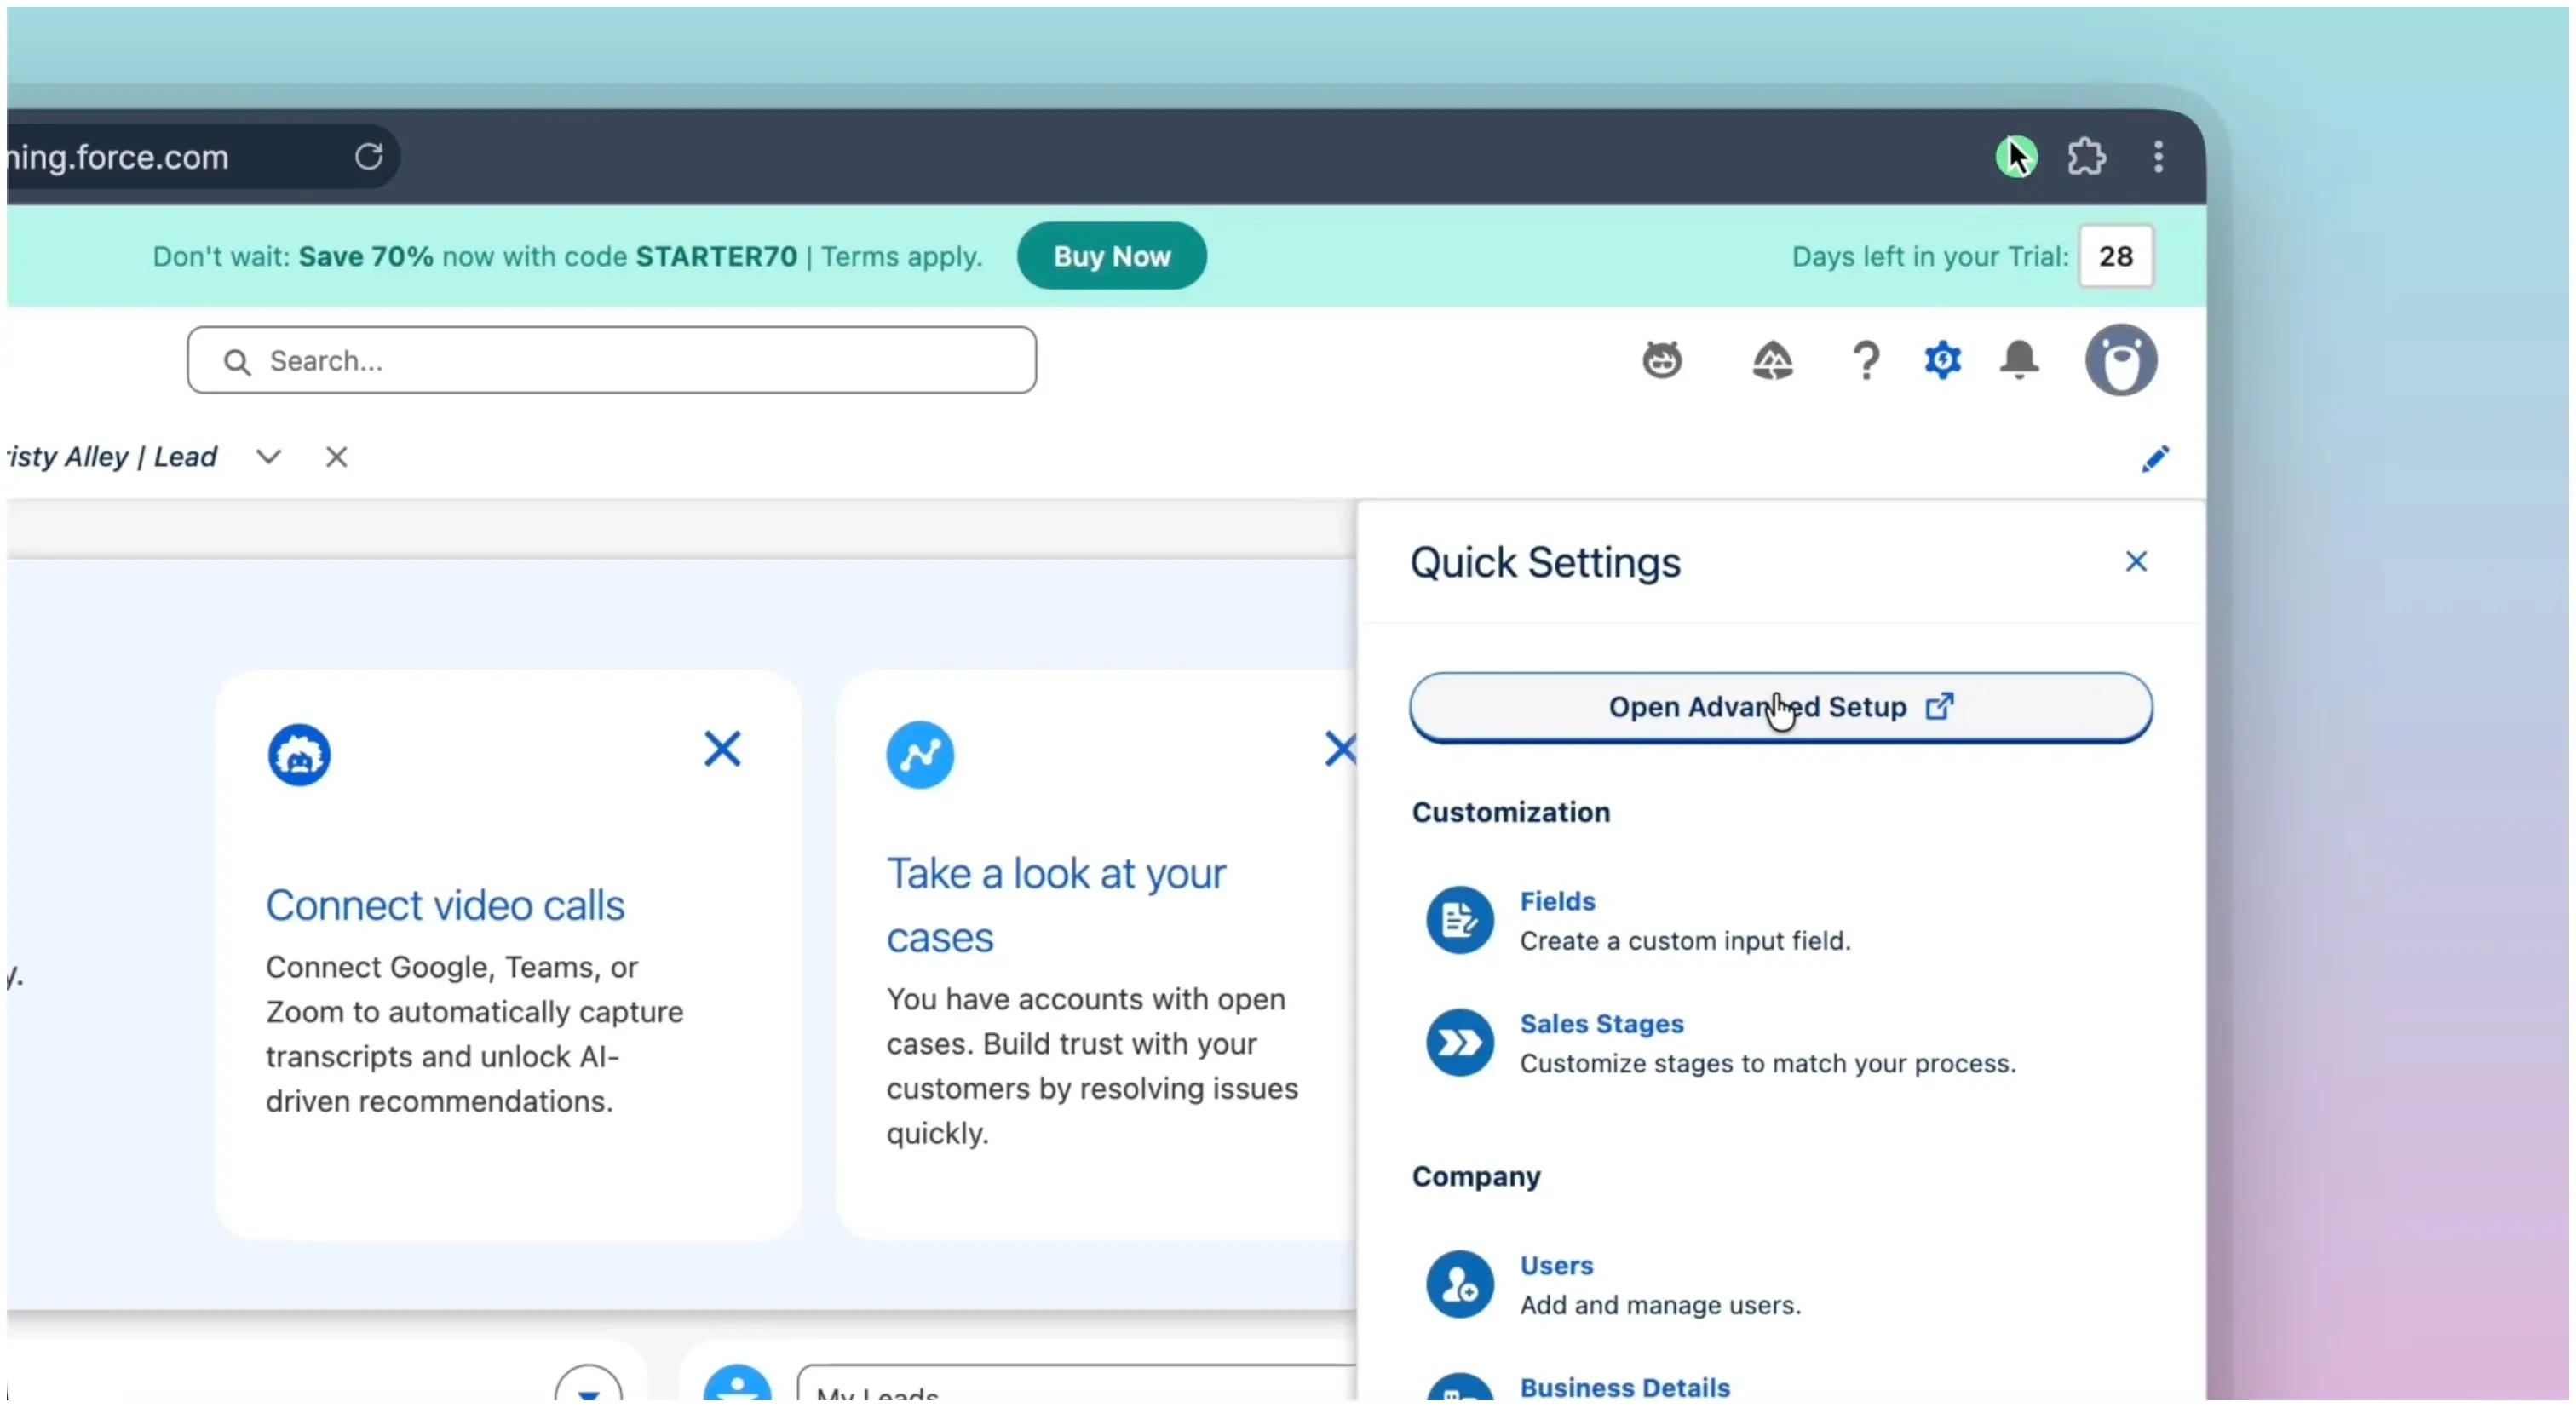Open the browser extensions puzzle icon

pos(2086,157)
